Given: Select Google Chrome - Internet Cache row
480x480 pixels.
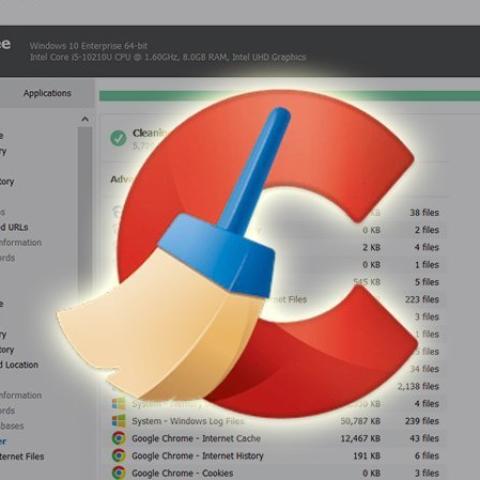Looking at the screenshot, I should coord(275,438).
